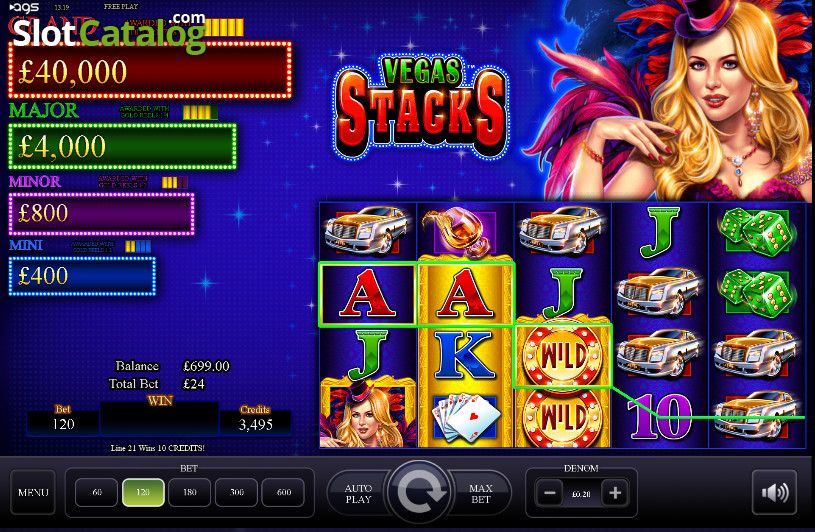The height and width of the screenshot is (532, 815).
Task: Select the 120 bet option
Action: [x=143, y=492]
